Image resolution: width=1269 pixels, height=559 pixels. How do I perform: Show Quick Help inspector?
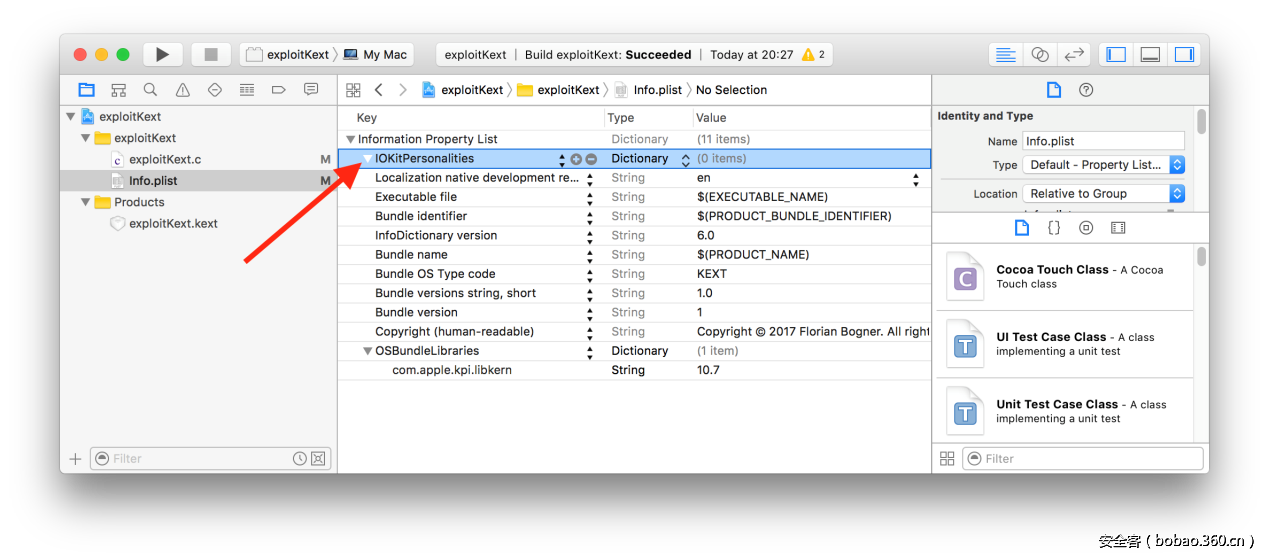click(x=1086, y=90)
